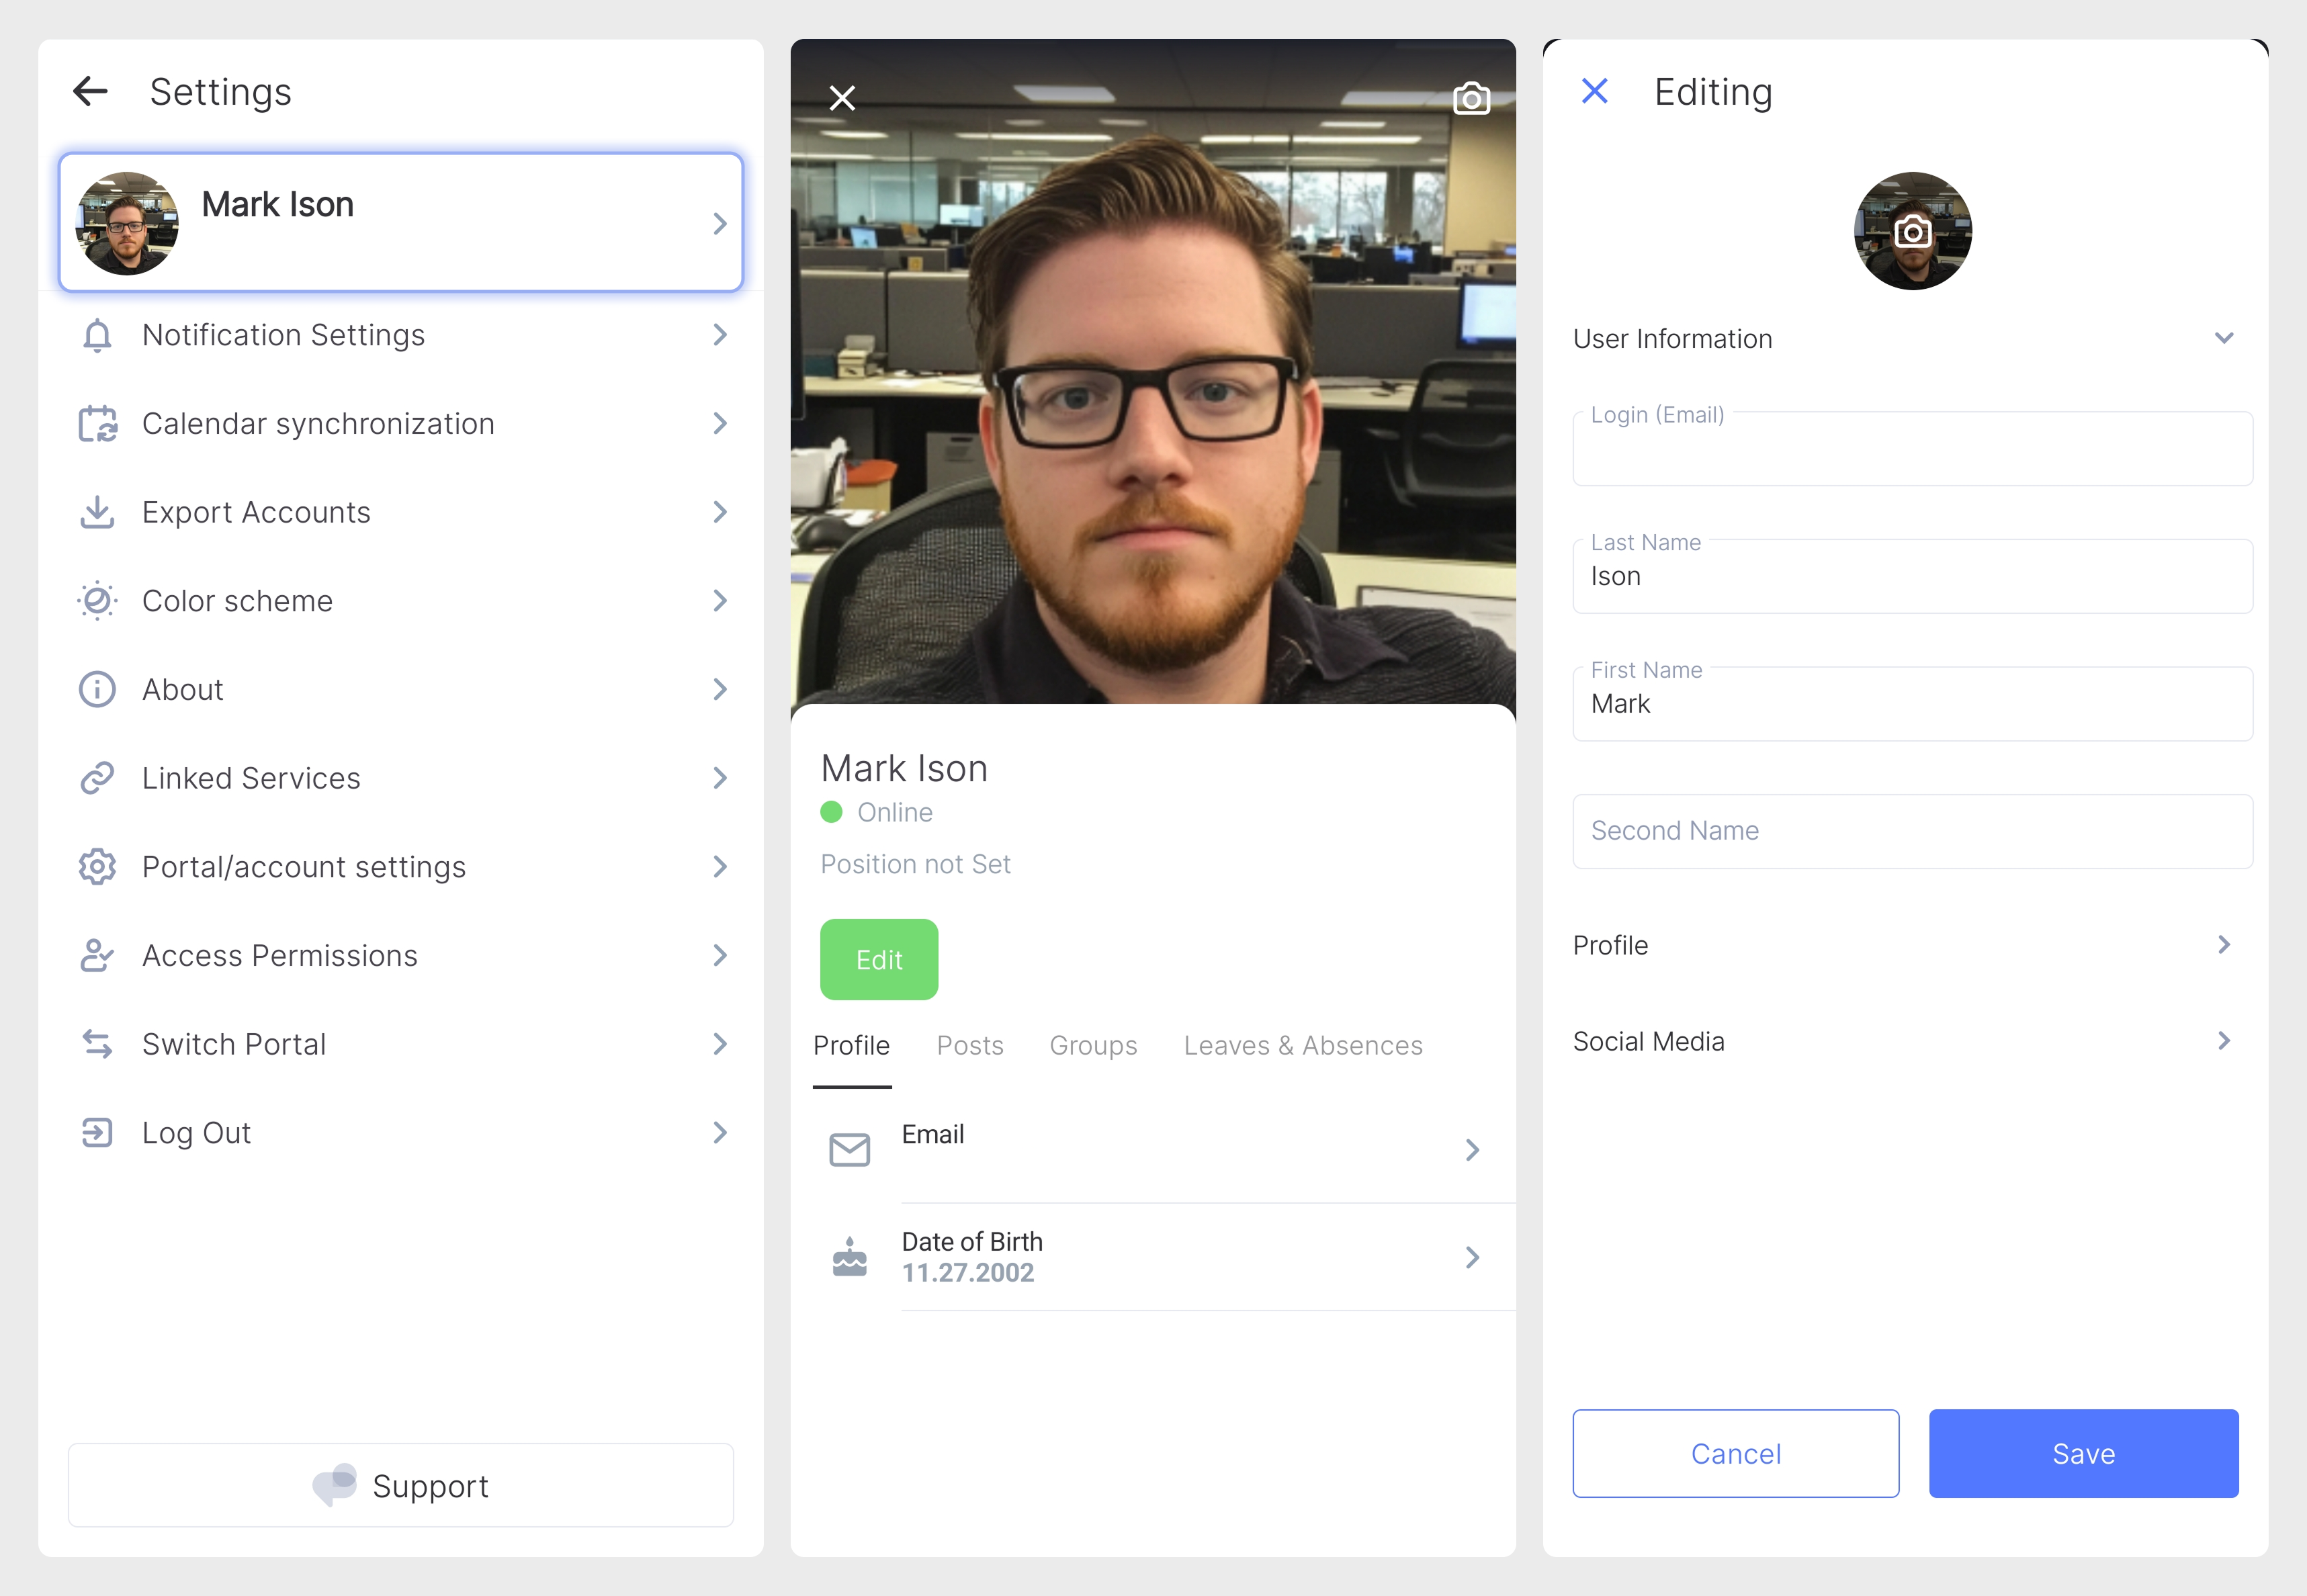
Task: Change avatar via camera icon in Editing
Action: (x=1913, y=232)
